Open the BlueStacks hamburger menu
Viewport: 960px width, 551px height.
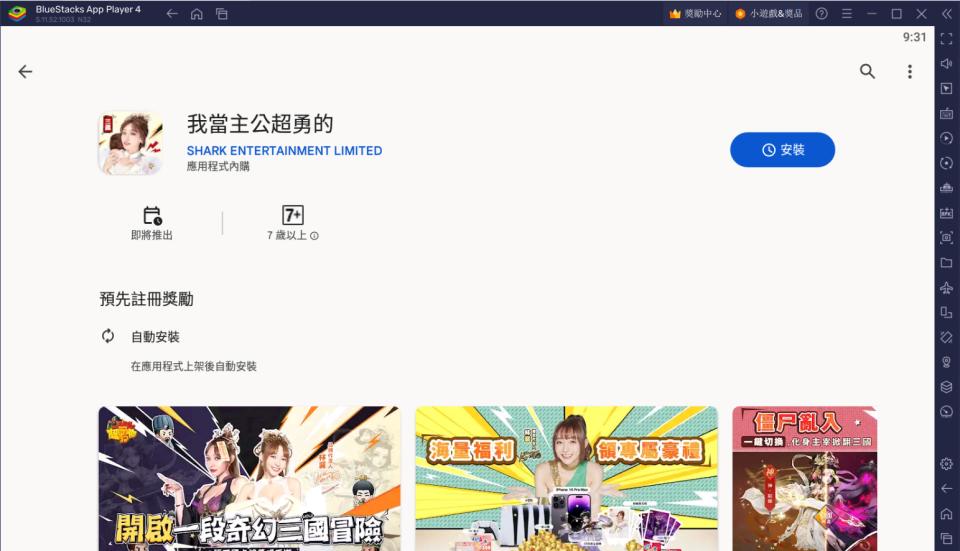[847, 13]
